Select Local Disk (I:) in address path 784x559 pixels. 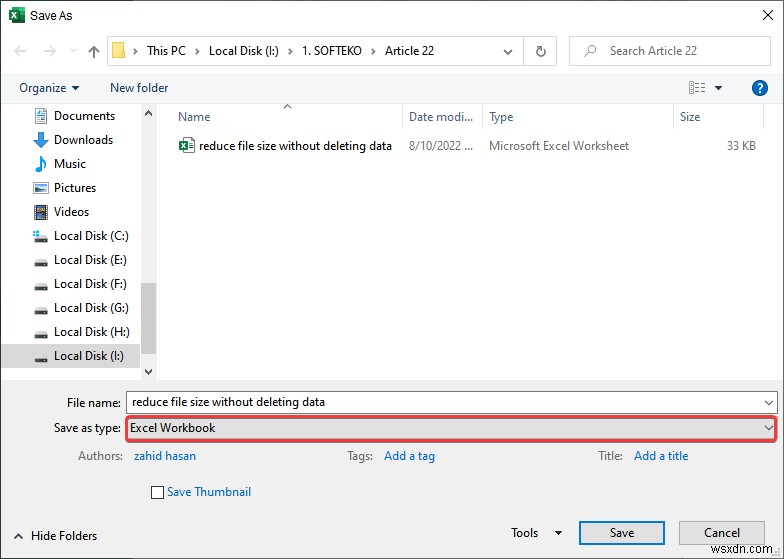pyautogui.click(x=244, y=50)
